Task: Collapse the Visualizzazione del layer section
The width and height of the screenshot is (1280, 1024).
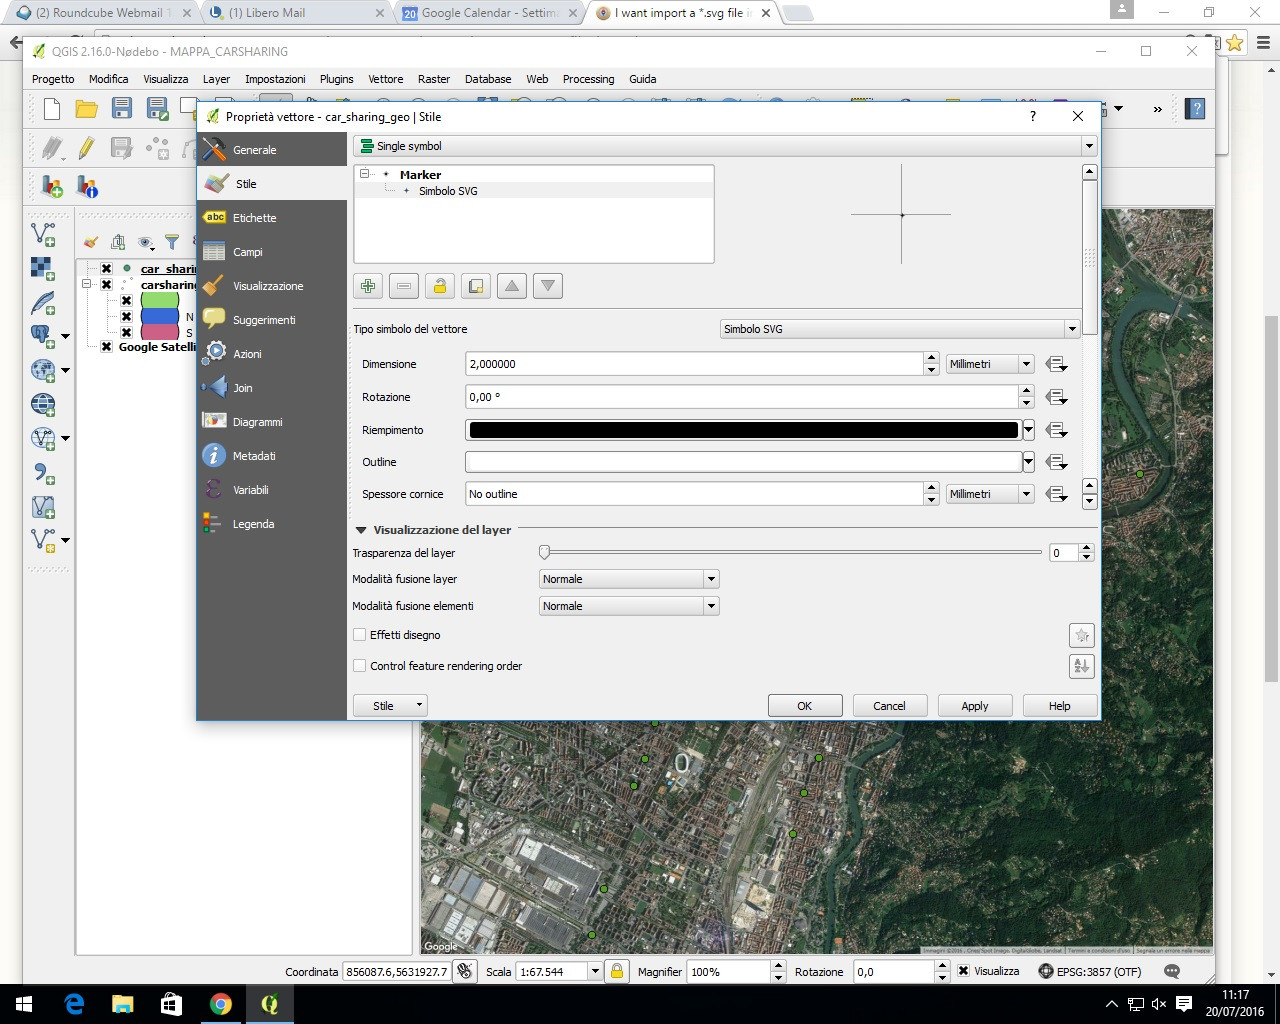Action: (x=361, y=530)
